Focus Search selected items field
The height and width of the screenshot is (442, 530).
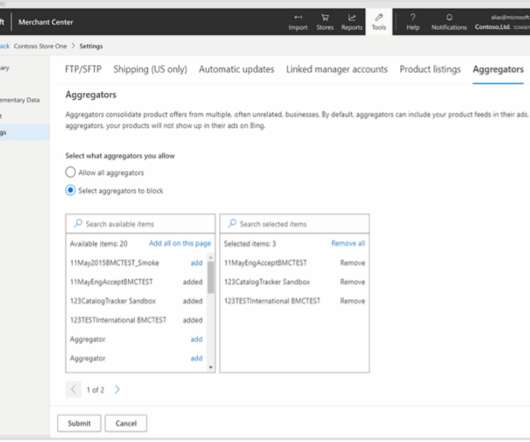click(294, 224)
